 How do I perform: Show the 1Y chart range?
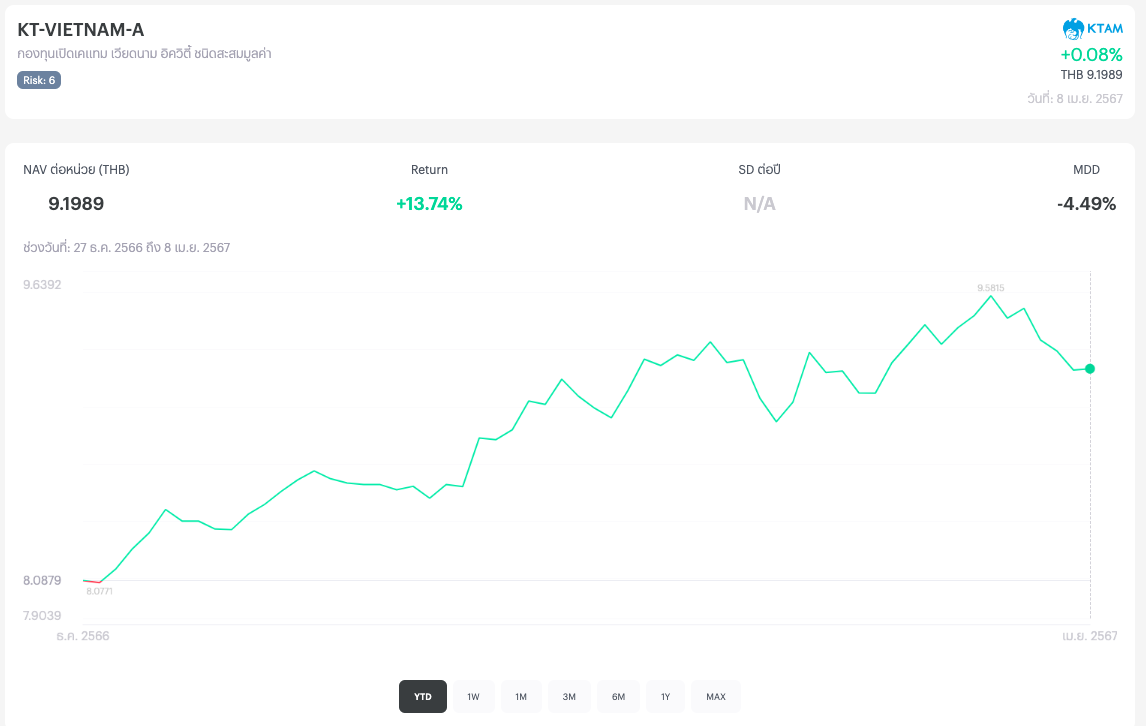click(x=665, y=696)
